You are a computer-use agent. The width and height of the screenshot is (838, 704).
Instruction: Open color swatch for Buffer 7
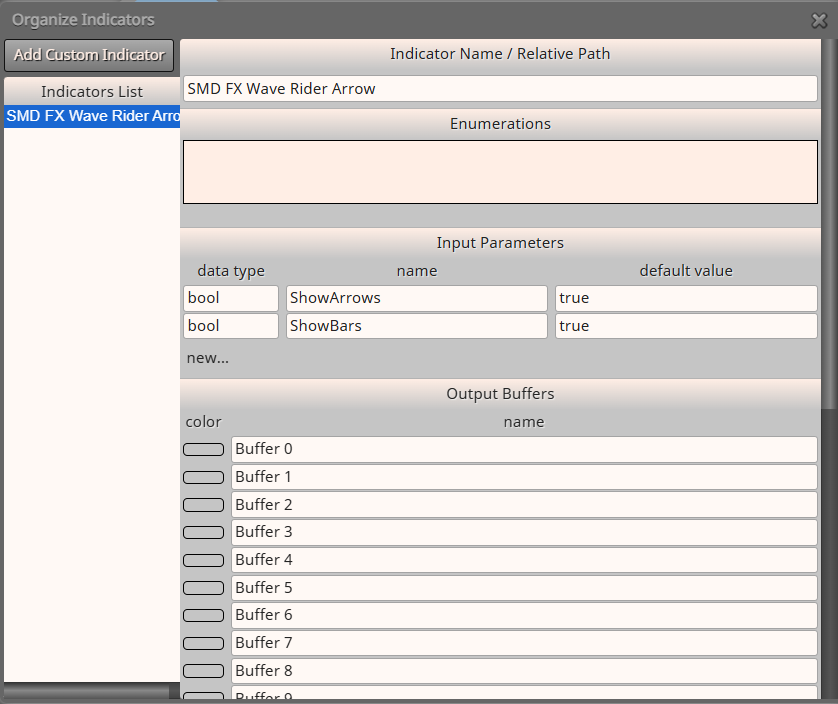click(x=204, y=643)
